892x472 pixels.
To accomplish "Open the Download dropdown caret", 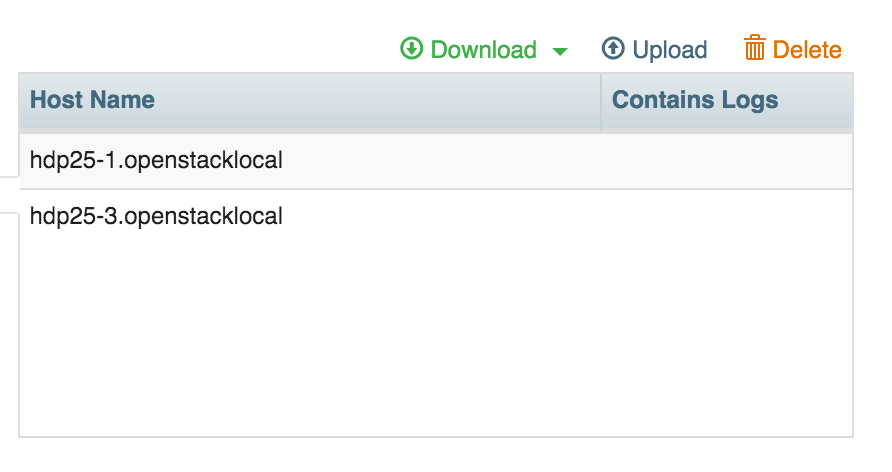I will point(560,51).
